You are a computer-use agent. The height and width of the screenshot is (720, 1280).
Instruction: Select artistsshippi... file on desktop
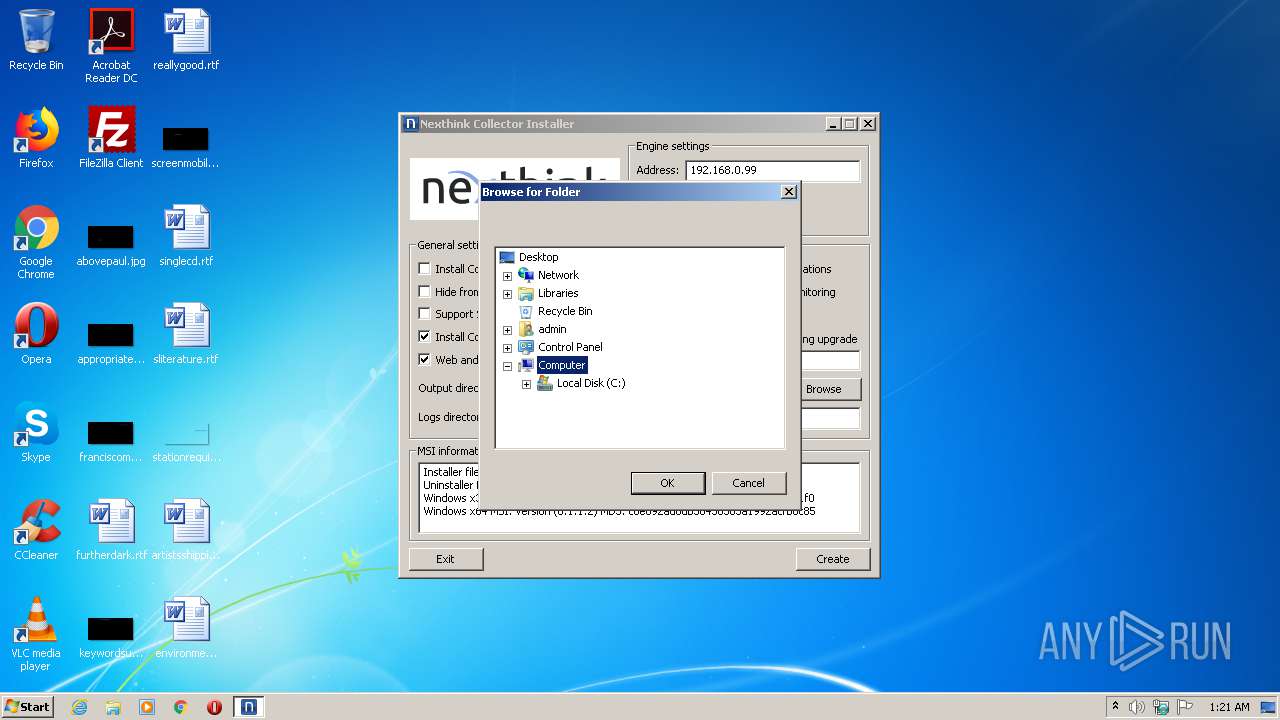click(186, 530)
